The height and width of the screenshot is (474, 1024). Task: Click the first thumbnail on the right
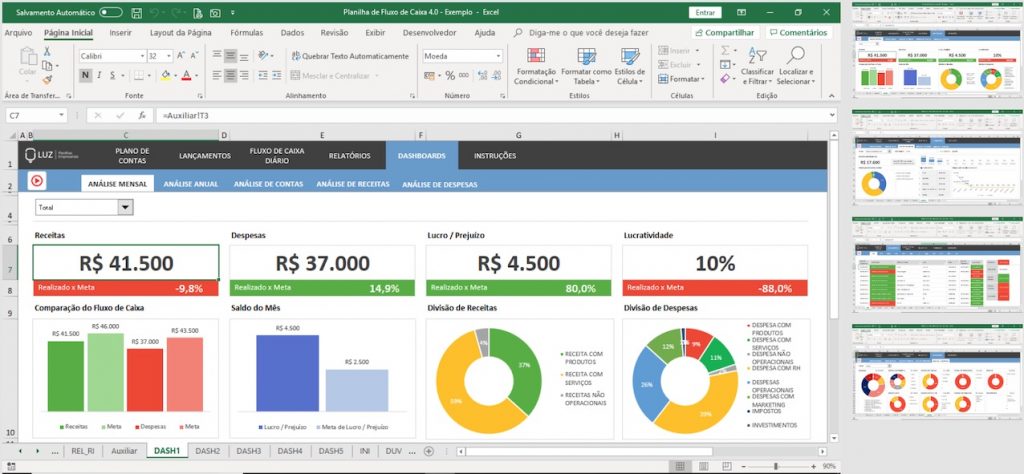938,48
